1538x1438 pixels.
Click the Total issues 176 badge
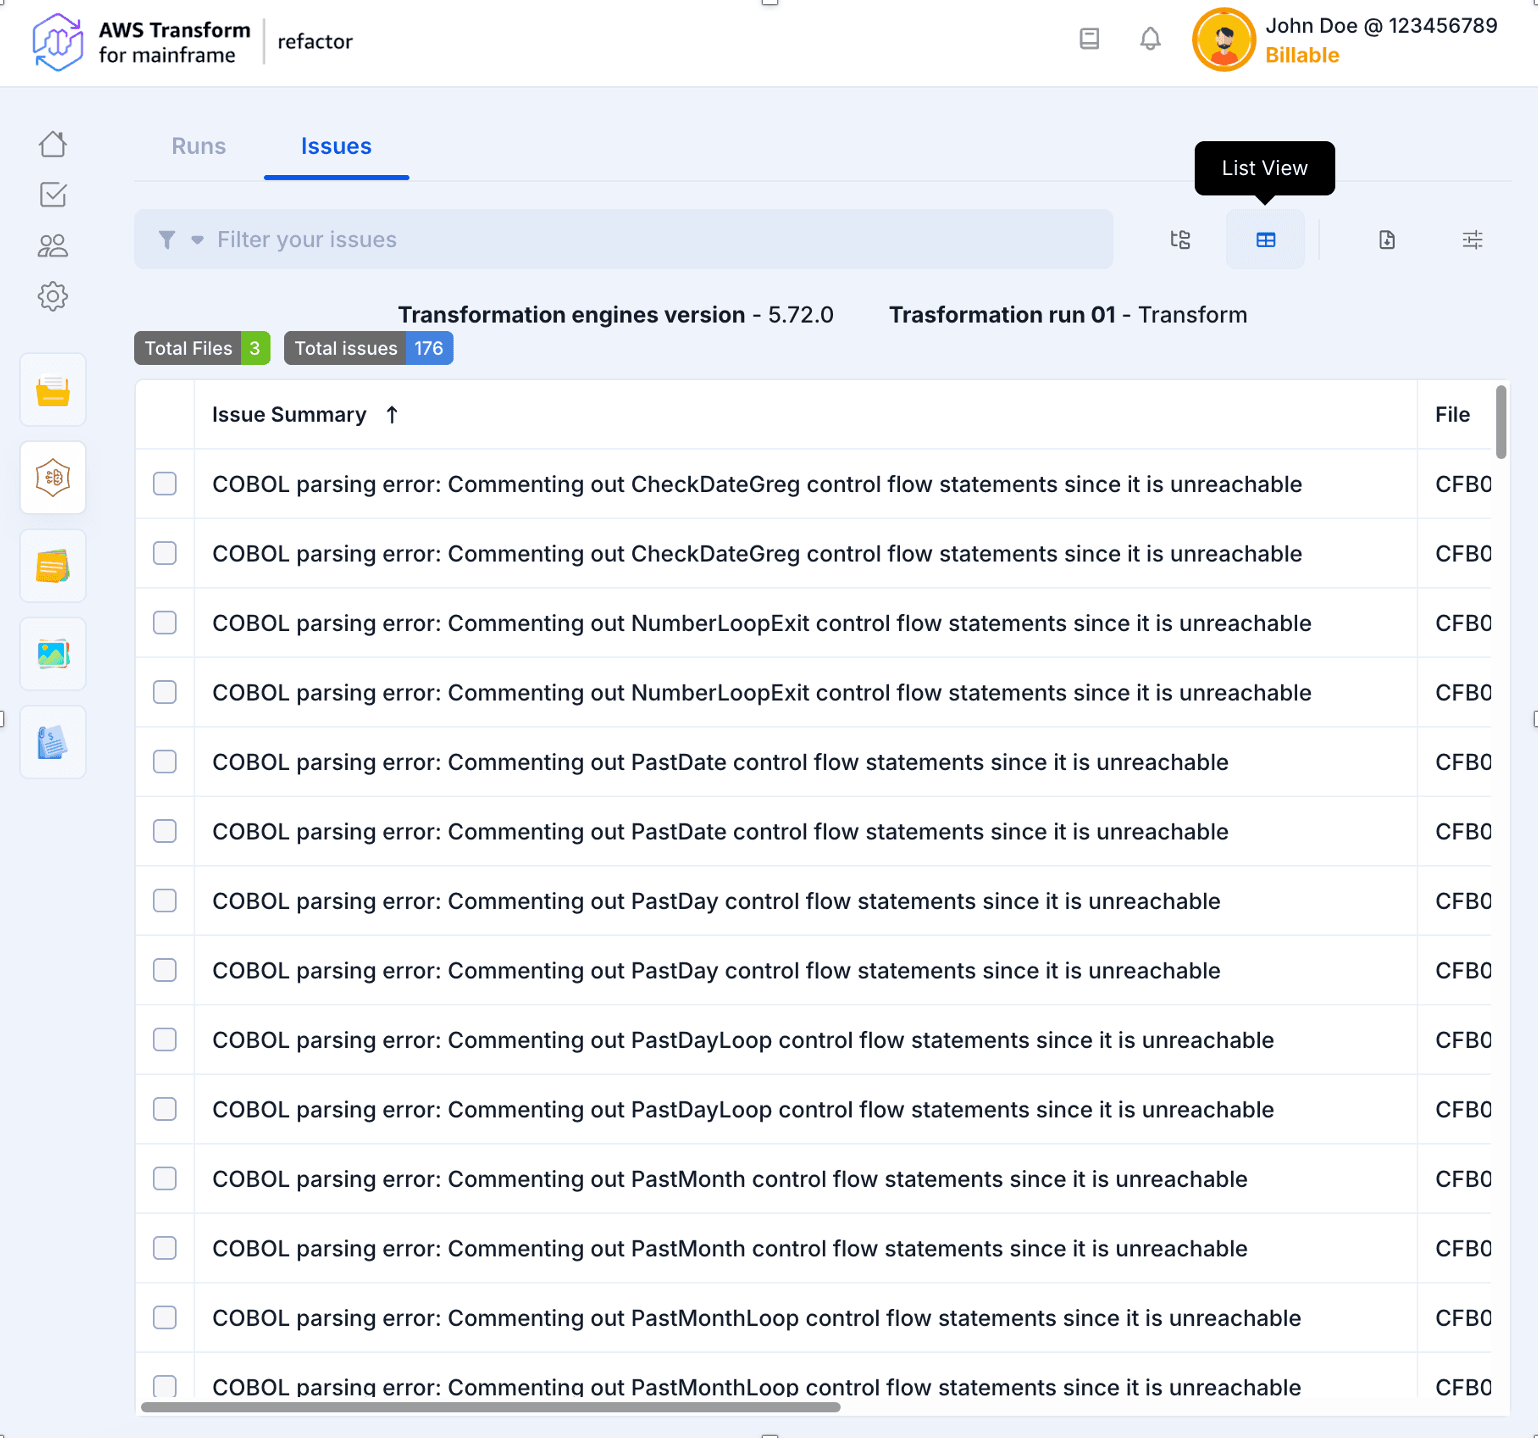click(x=368, y=348)
